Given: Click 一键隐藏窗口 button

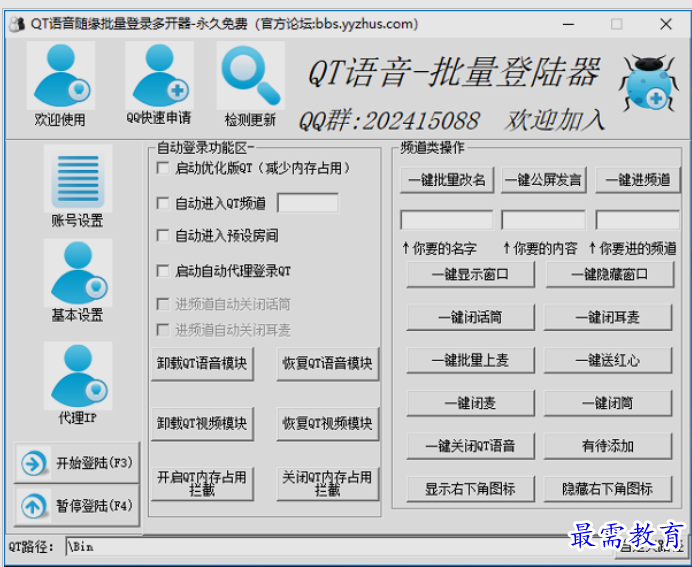Looking at the screenshot, I should point(610,274).
